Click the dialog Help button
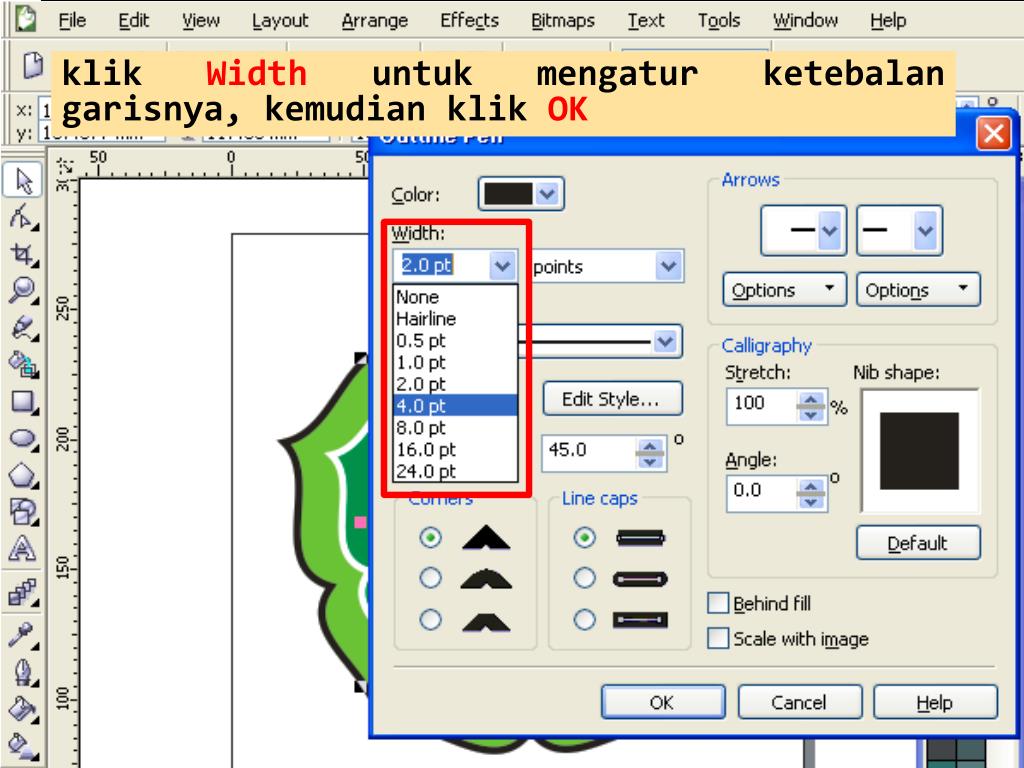The height and width of the screenshot is (768, 1024). tap(935, 702)
